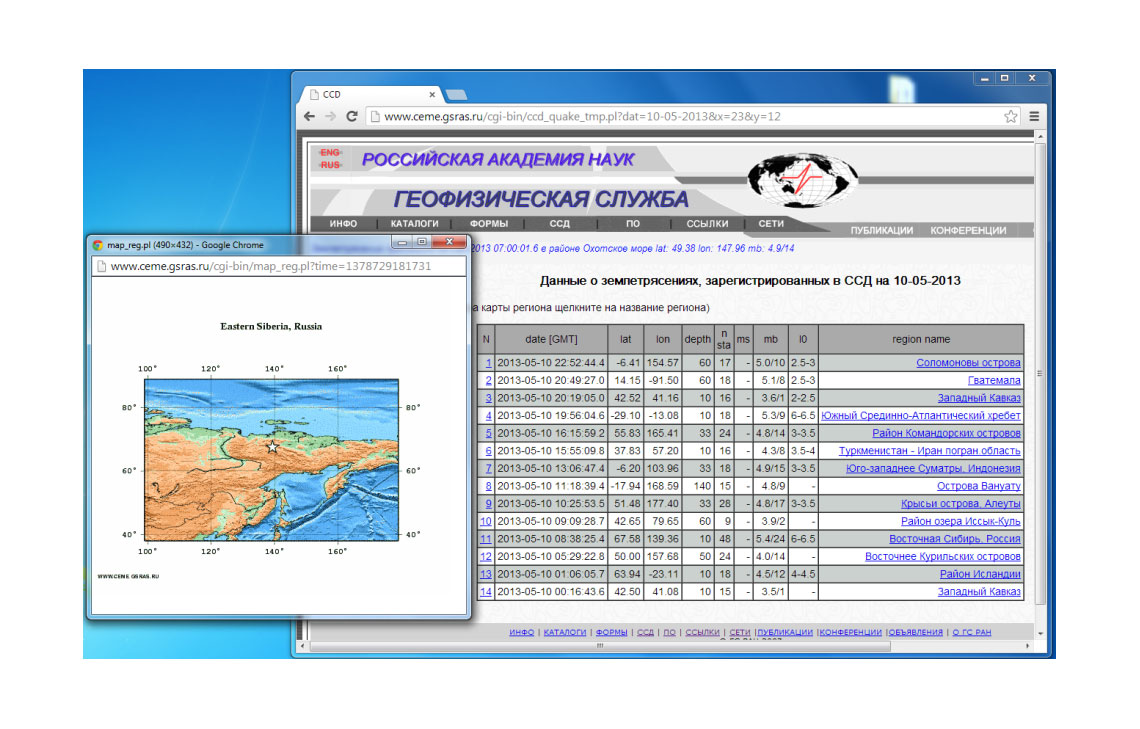Close the CCD browser tab
The image size is (1140, 729).
pyautogui.click(x=432, y=94)
